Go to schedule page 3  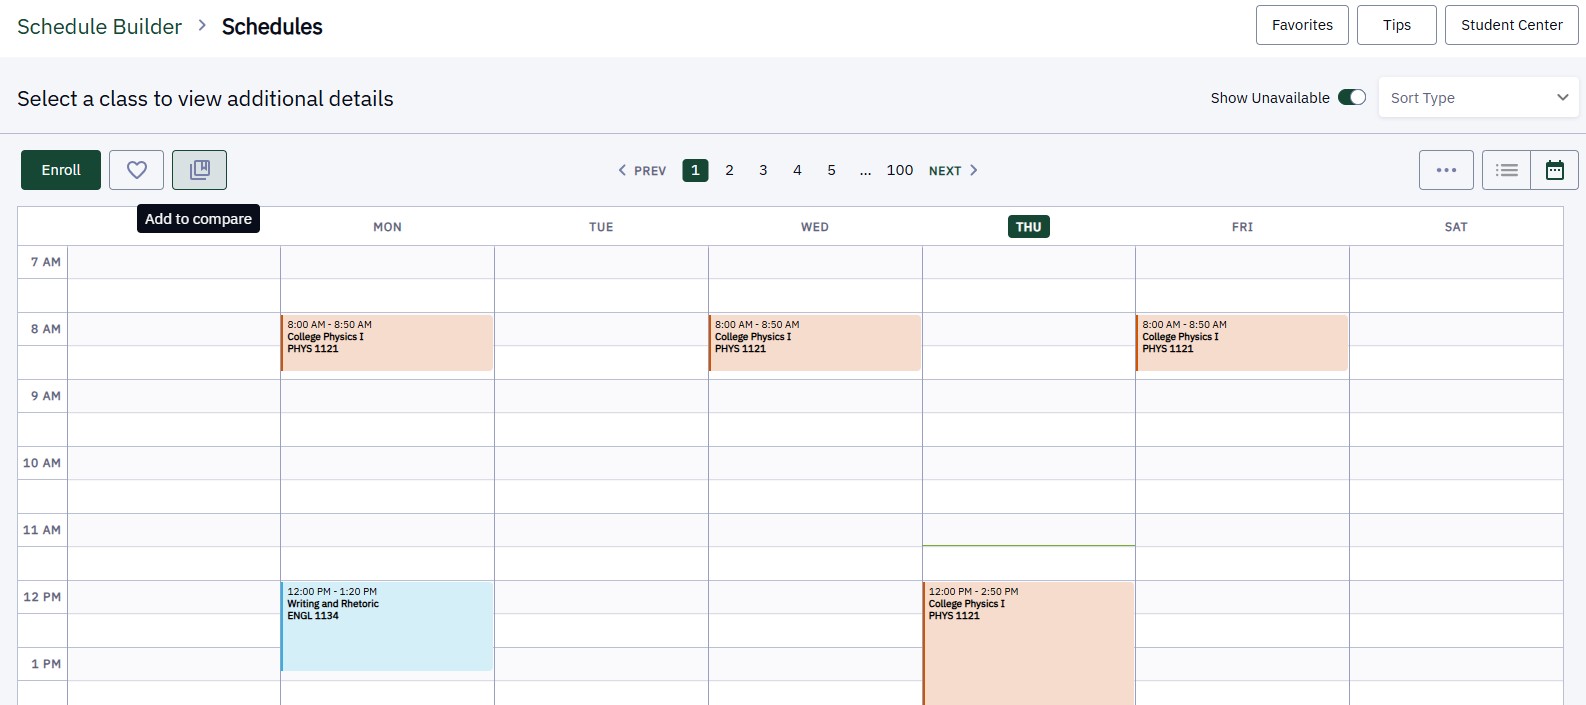(763, 170)
